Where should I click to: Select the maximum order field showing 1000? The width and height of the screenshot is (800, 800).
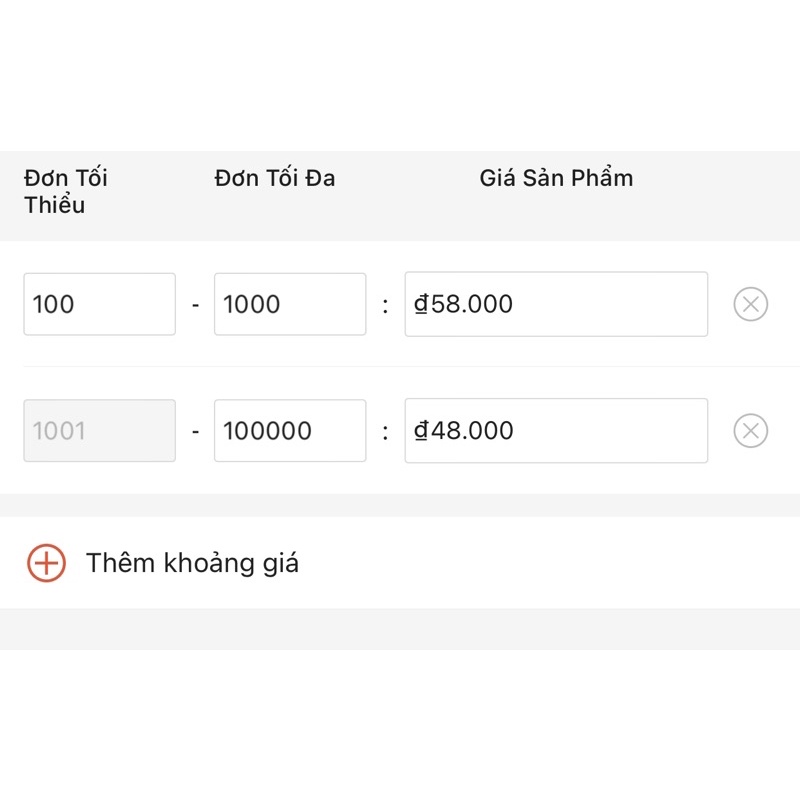pyautogui.click(x=289, y=304)
